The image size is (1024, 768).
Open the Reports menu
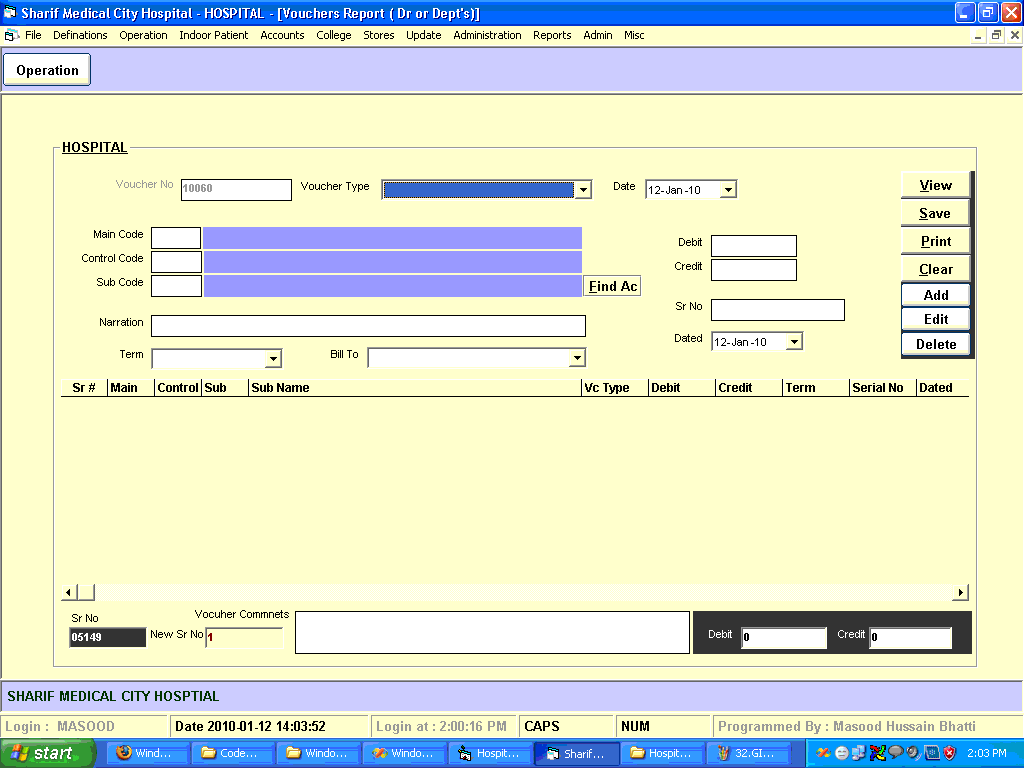coord(552,35)
